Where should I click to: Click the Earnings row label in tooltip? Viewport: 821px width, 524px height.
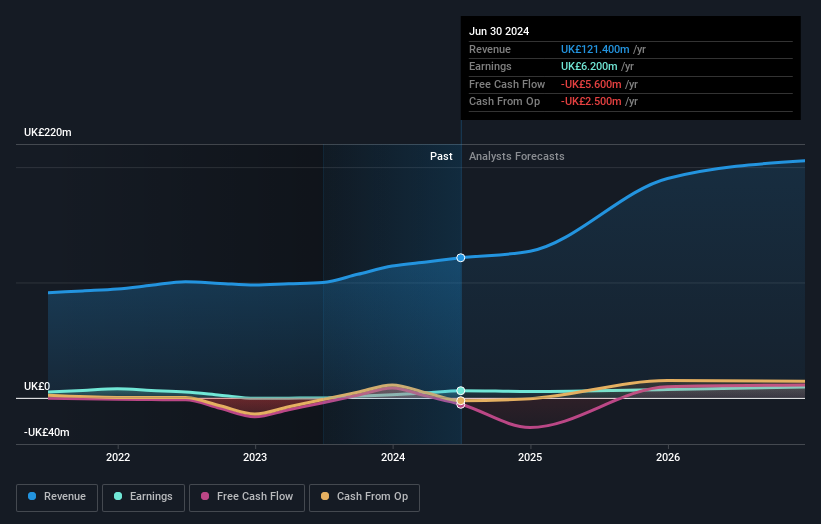click(491, 66)
